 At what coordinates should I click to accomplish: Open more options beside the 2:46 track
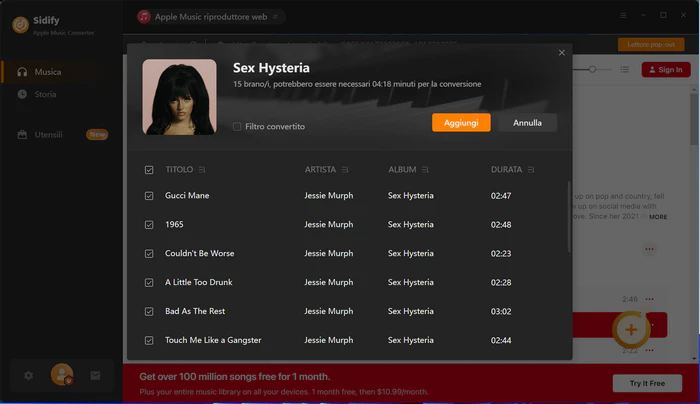click(650, 299)
